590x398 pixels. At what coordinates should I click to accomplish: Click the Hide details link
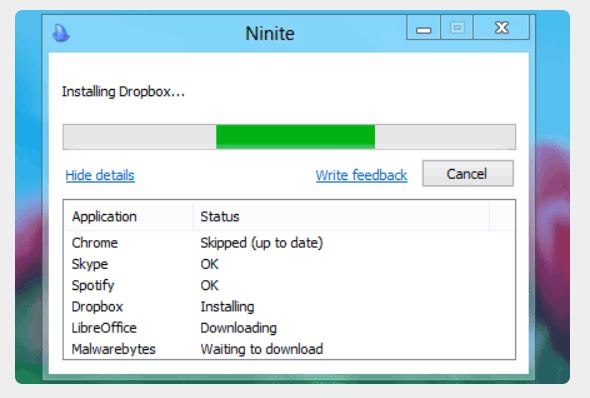coord(100,175)
